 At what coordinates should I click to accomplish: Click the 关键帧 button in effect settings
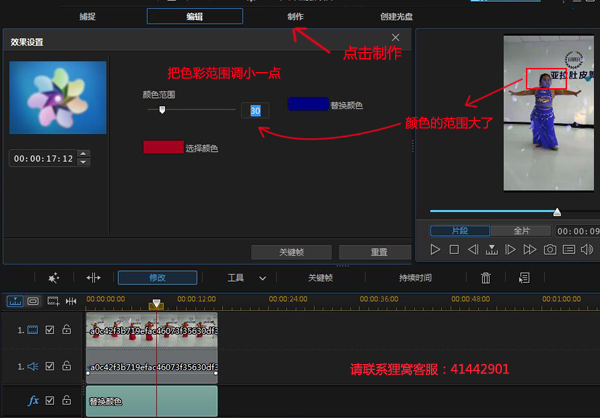(x=292, y=252)
